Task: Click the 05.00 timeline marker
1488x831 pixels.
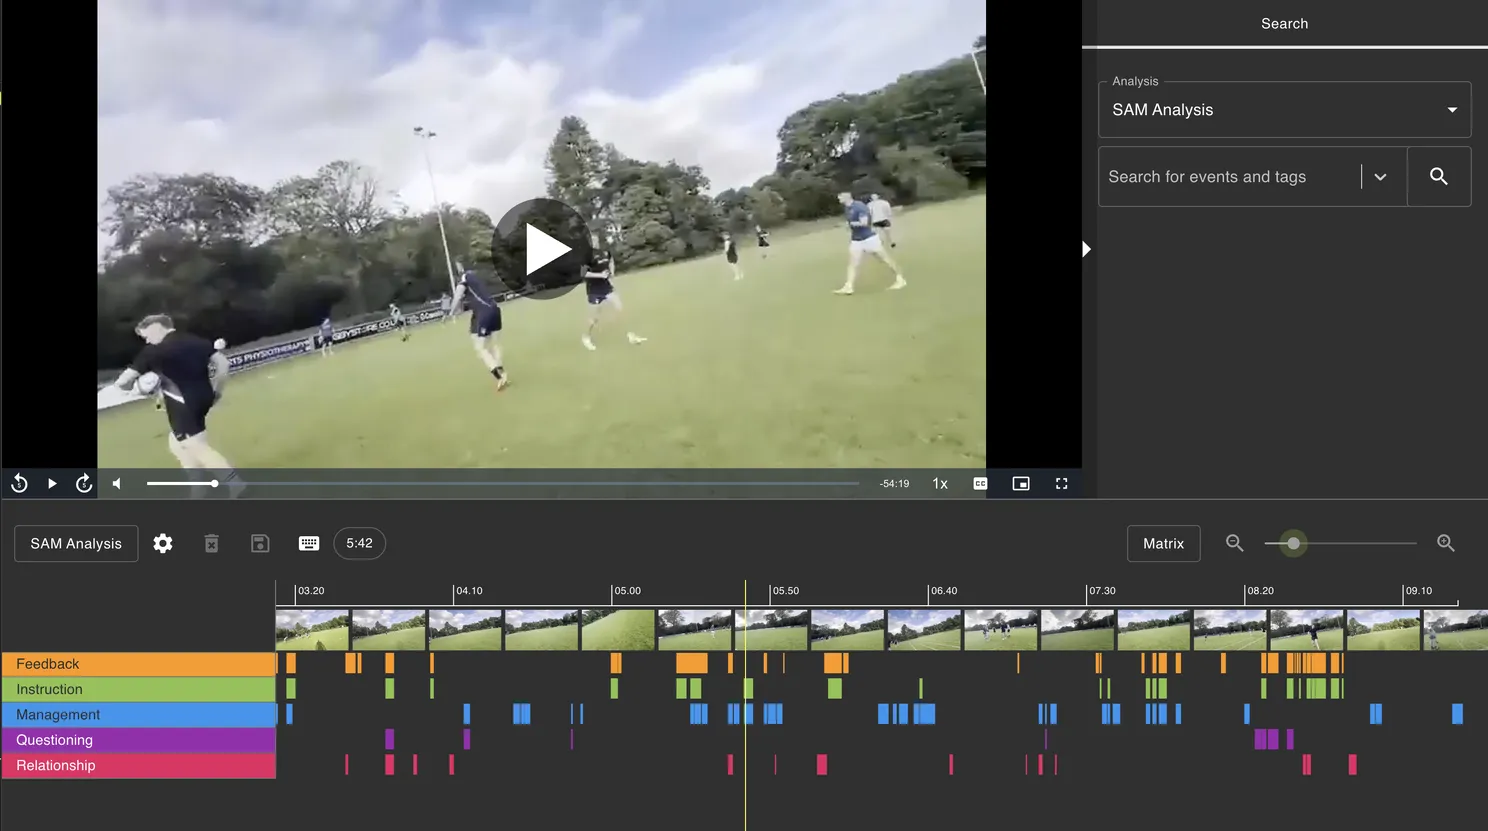Action: pyautogui.click(x=628, y=591)
